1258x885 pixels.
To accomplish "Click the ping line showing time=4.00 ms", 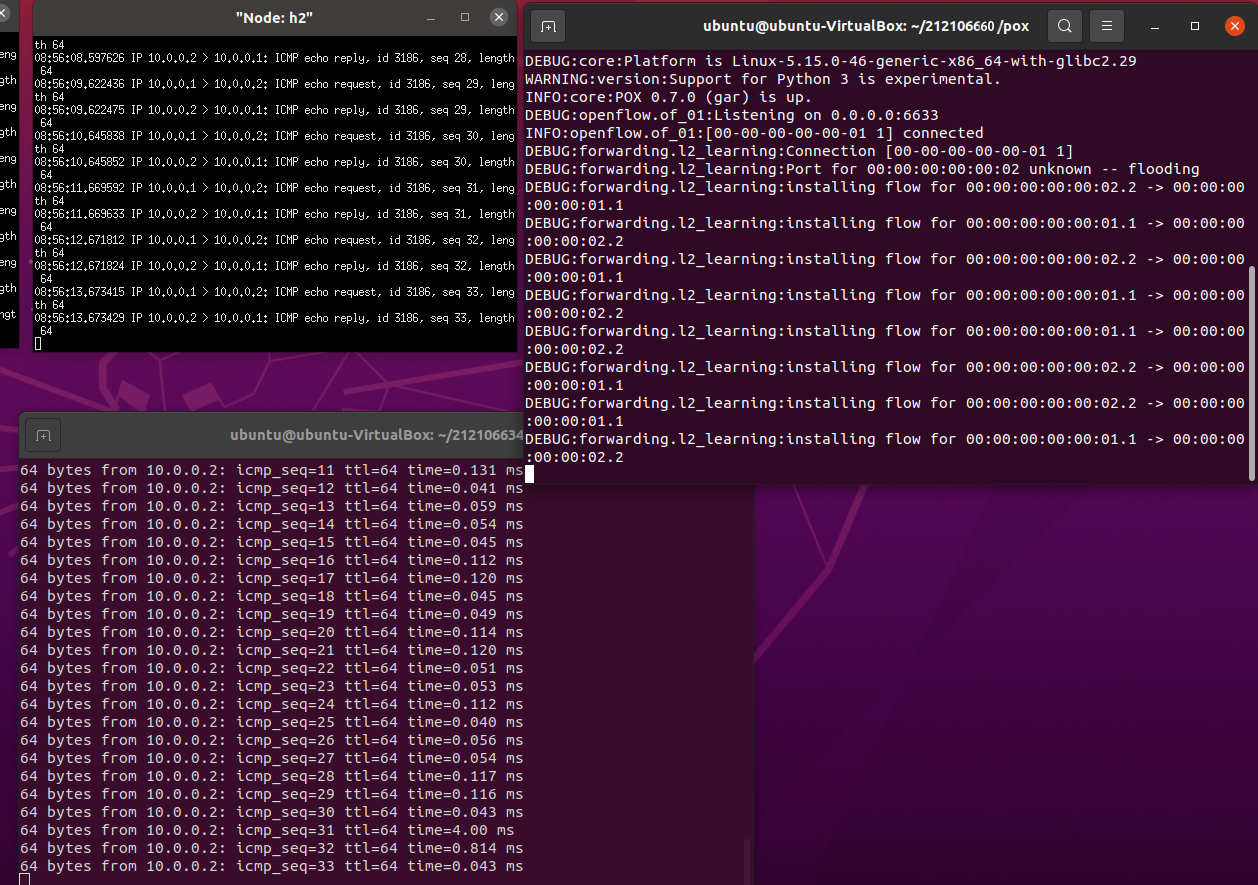I will point(267,830).
